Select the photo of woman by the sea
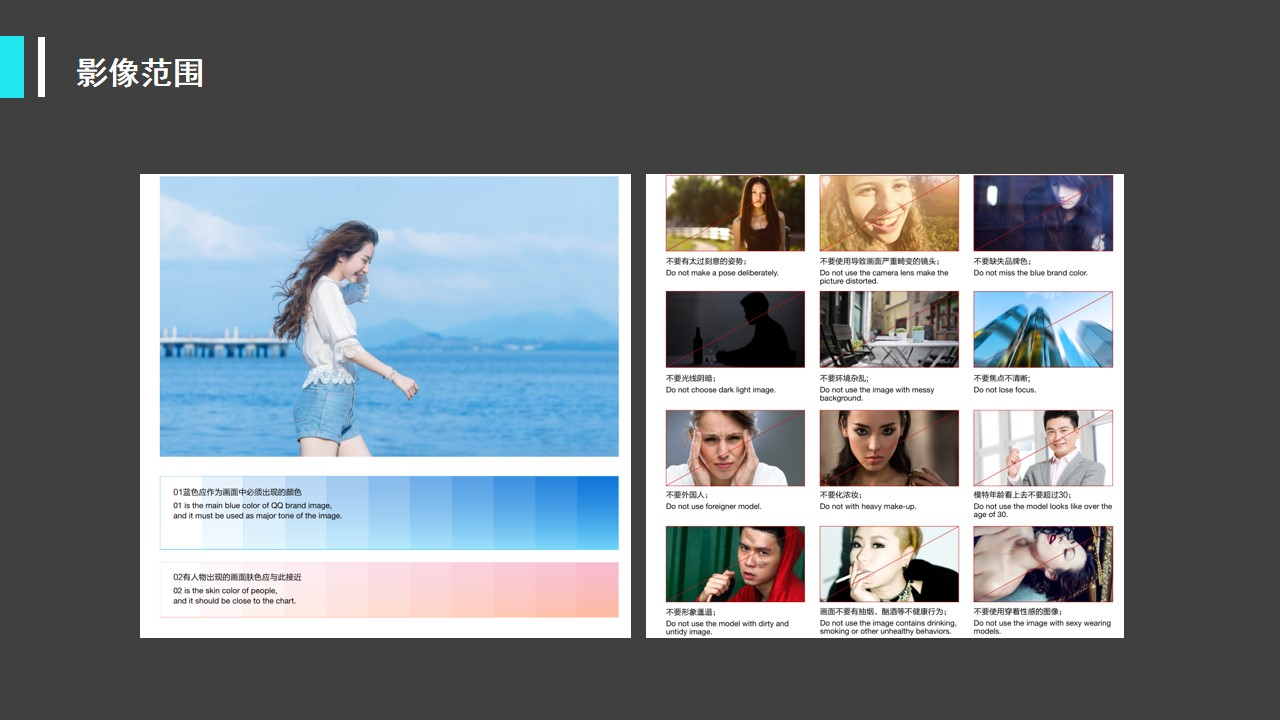 click(x=389, y=317)
